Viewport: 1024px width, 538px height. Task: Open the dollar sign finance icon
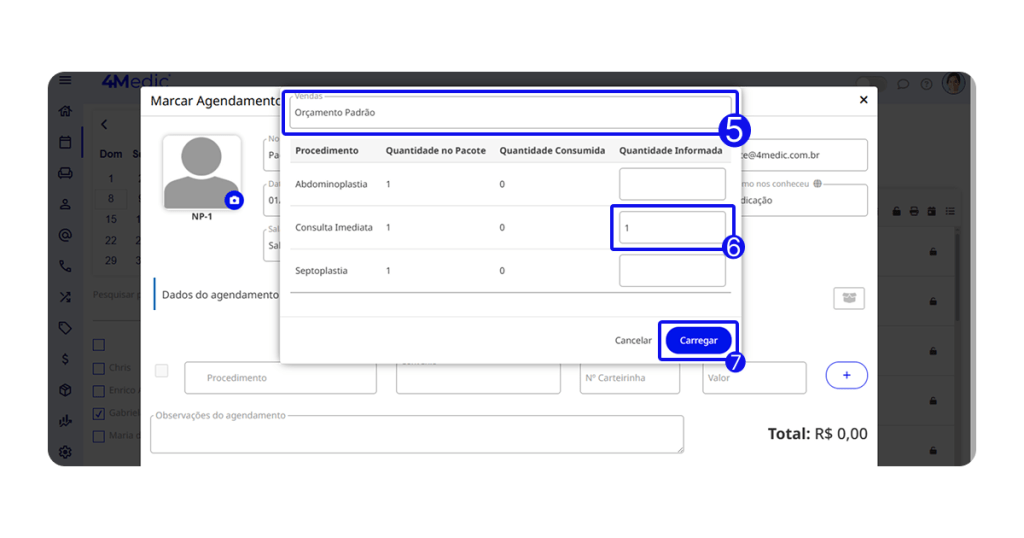65,359
